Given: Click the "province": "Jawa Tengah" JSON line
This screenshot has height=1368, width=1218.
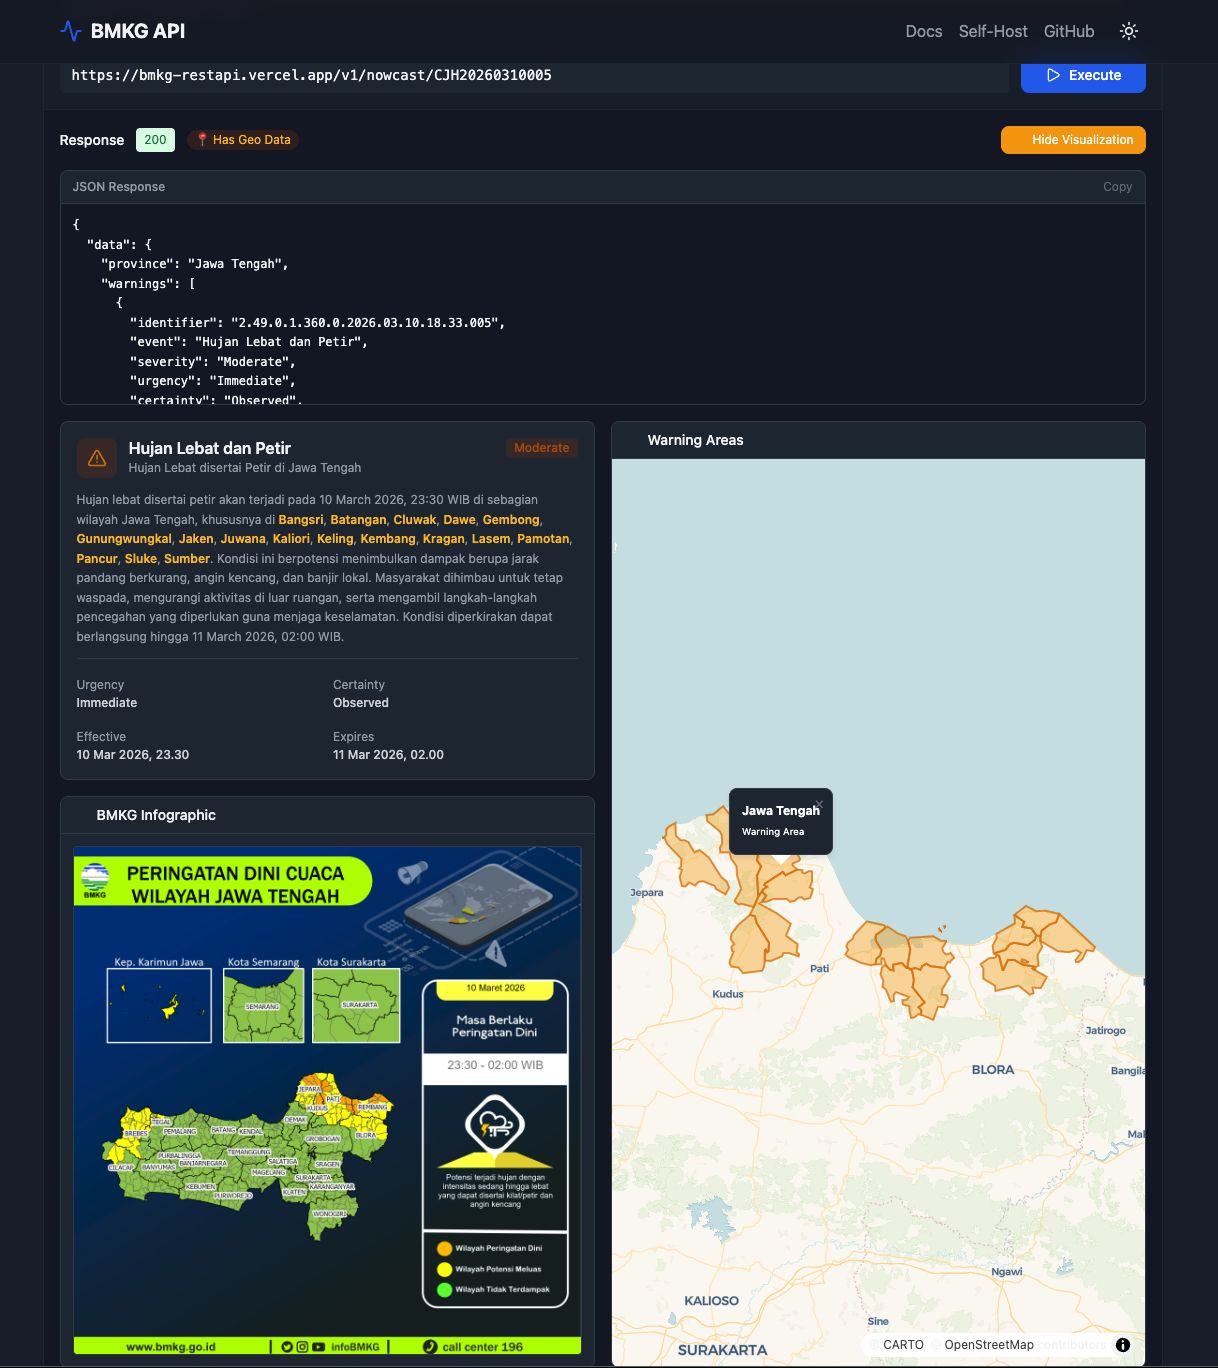Looking at the screenshot, I should [195, 264].
